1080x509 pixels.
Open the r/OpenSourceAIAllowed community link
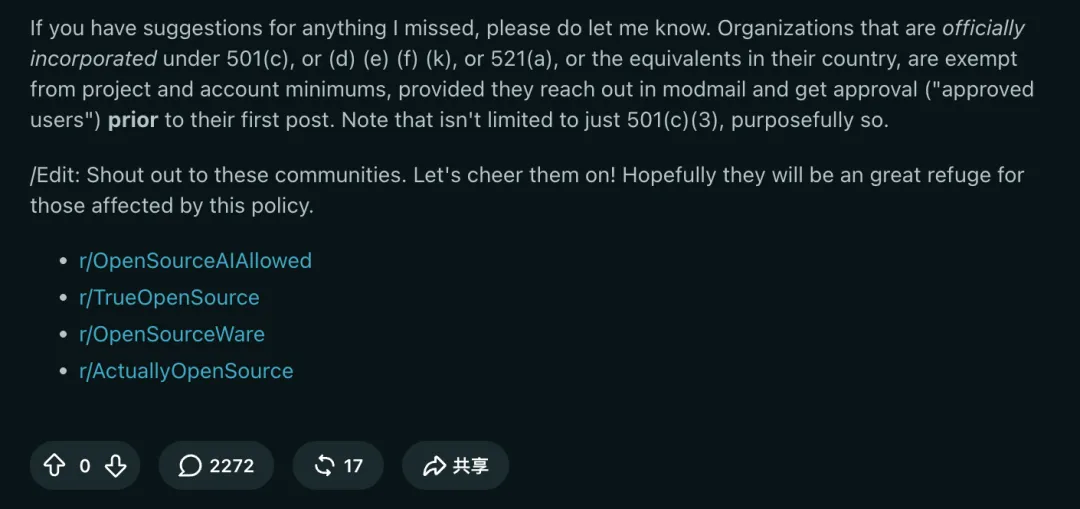pyautogui.click(x=196, y=260)
